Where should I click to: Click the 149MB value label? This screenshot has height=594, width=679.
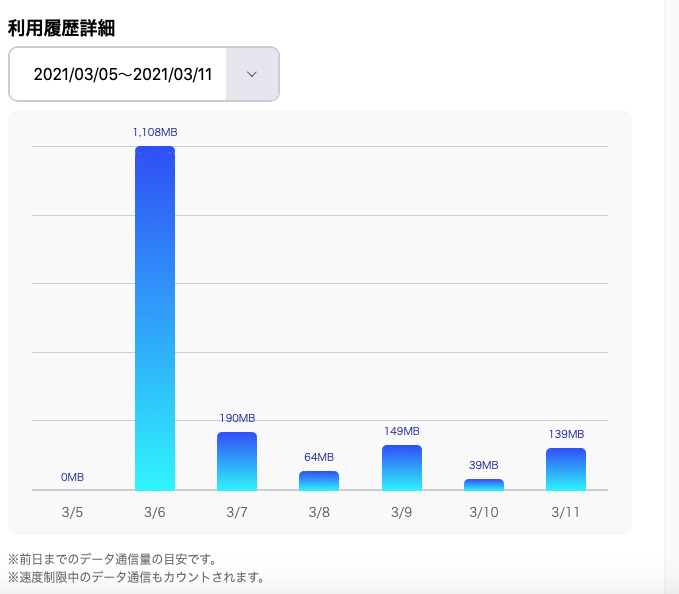pyautogui.click(x=401, y=431)
